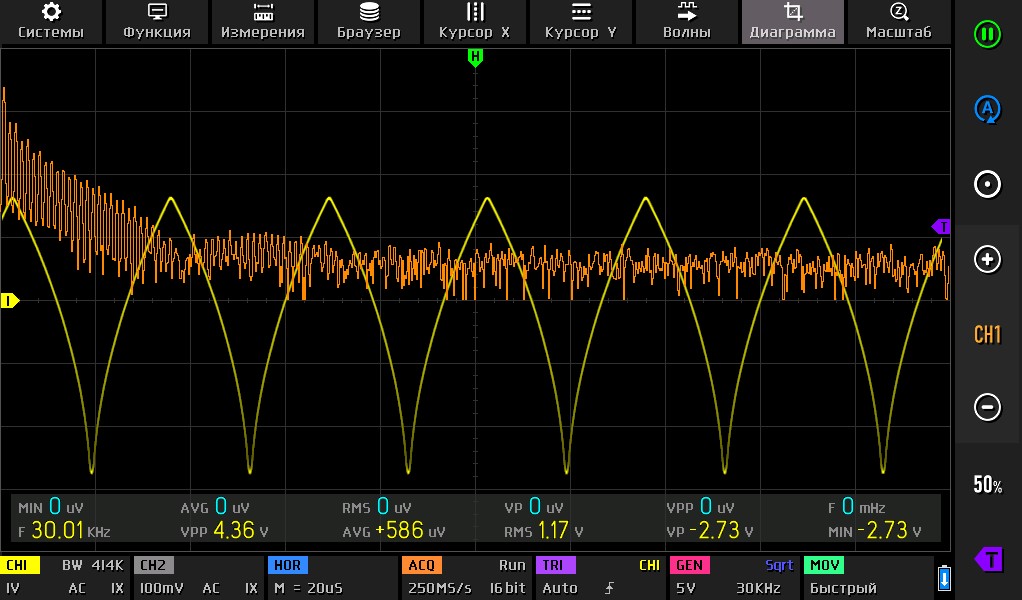Pause acquisition with the green run/stop button

pyautogui.click(x=987, y=34)
